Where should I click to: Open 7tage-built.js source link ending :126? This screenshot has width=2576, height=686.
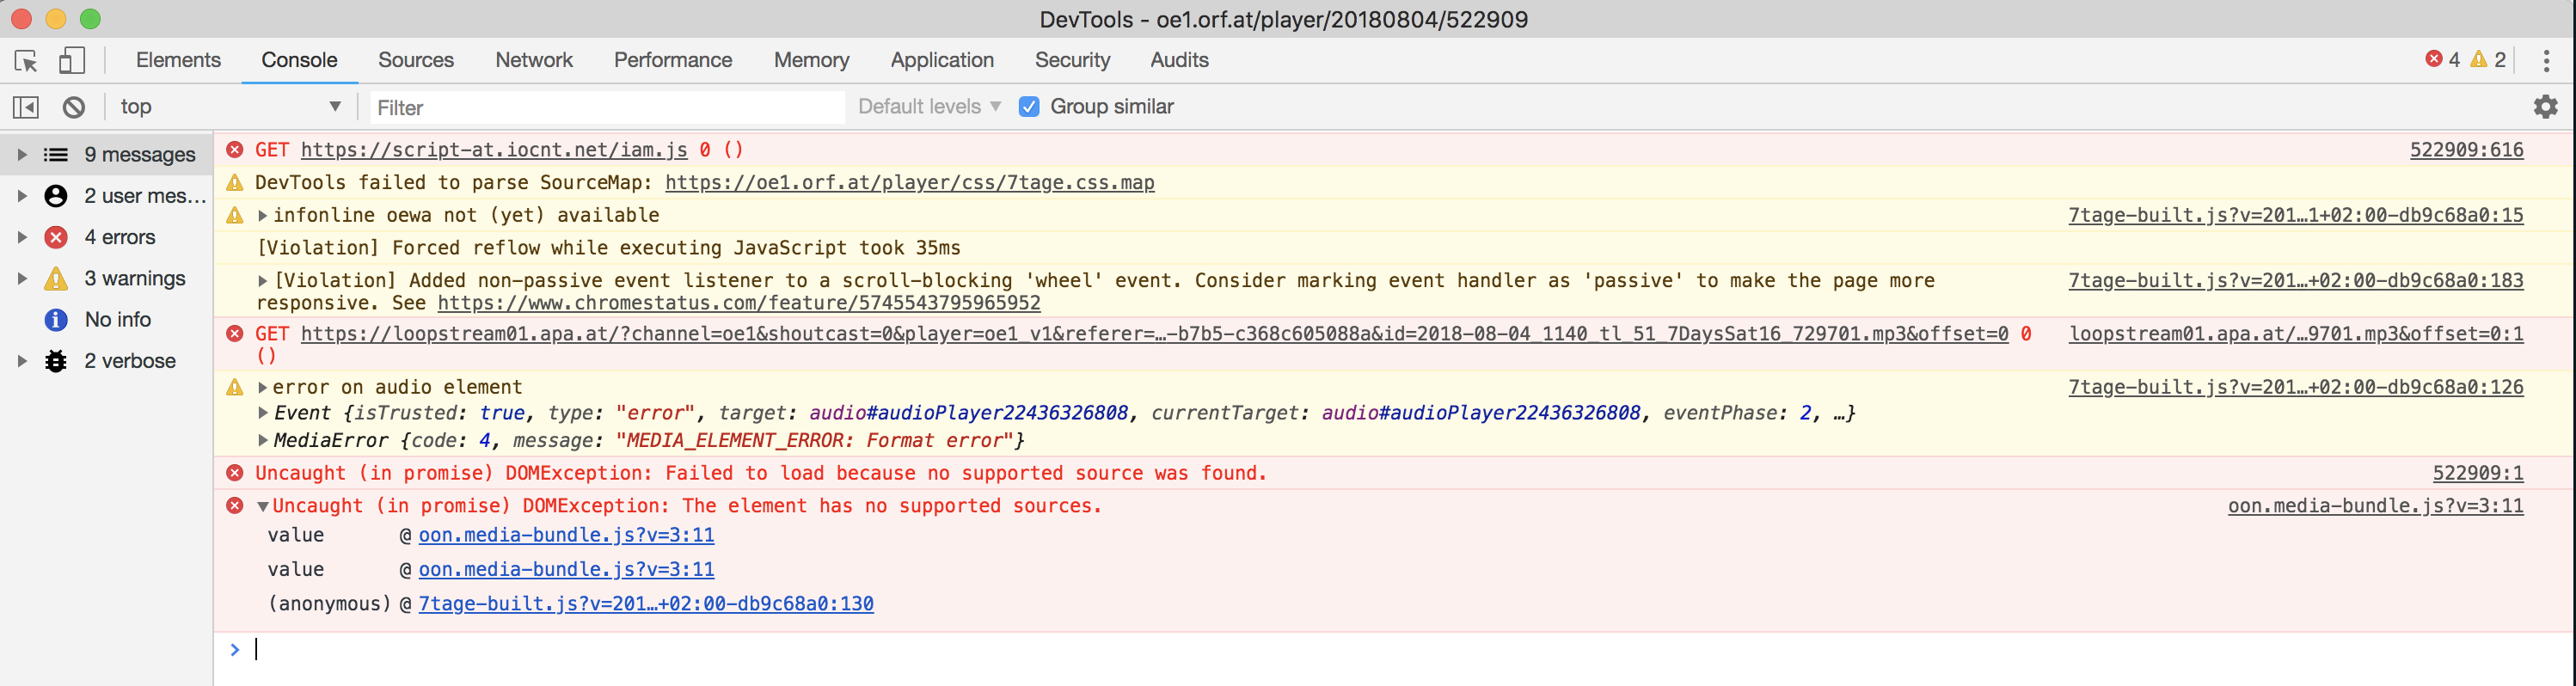(x=2296, y=387)
